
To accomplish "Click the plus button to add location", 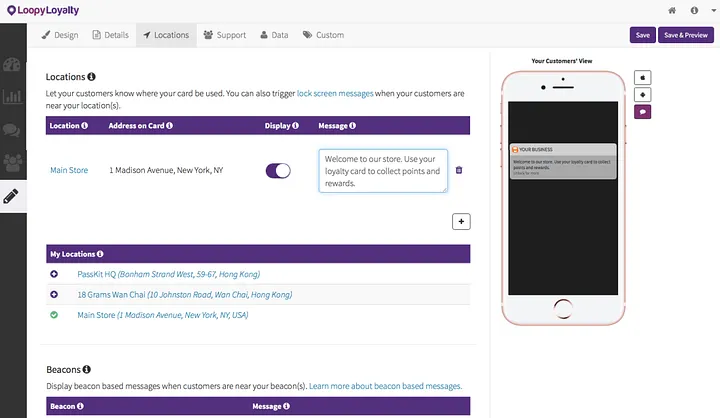I will (461, 221).
